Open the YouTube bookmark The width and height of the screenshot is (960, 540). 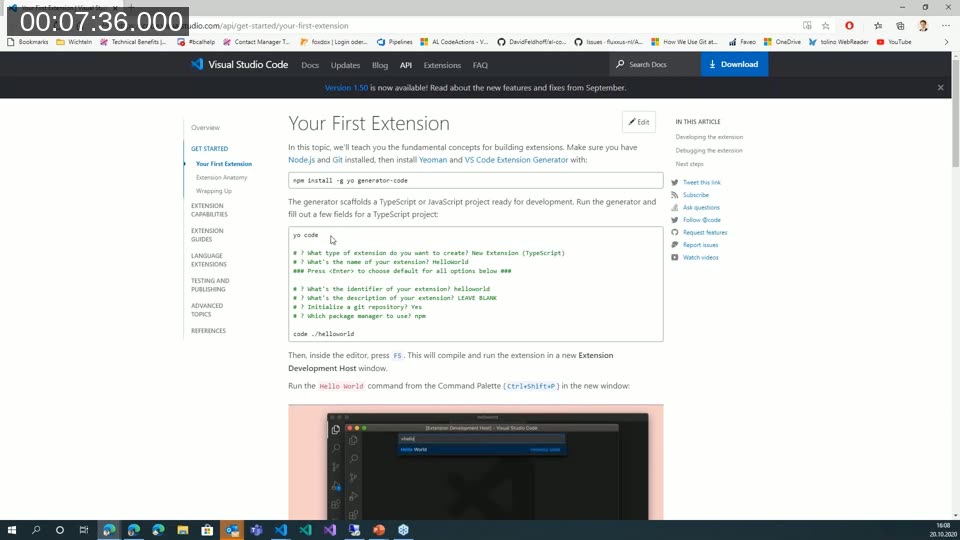[x=894, y=42]
